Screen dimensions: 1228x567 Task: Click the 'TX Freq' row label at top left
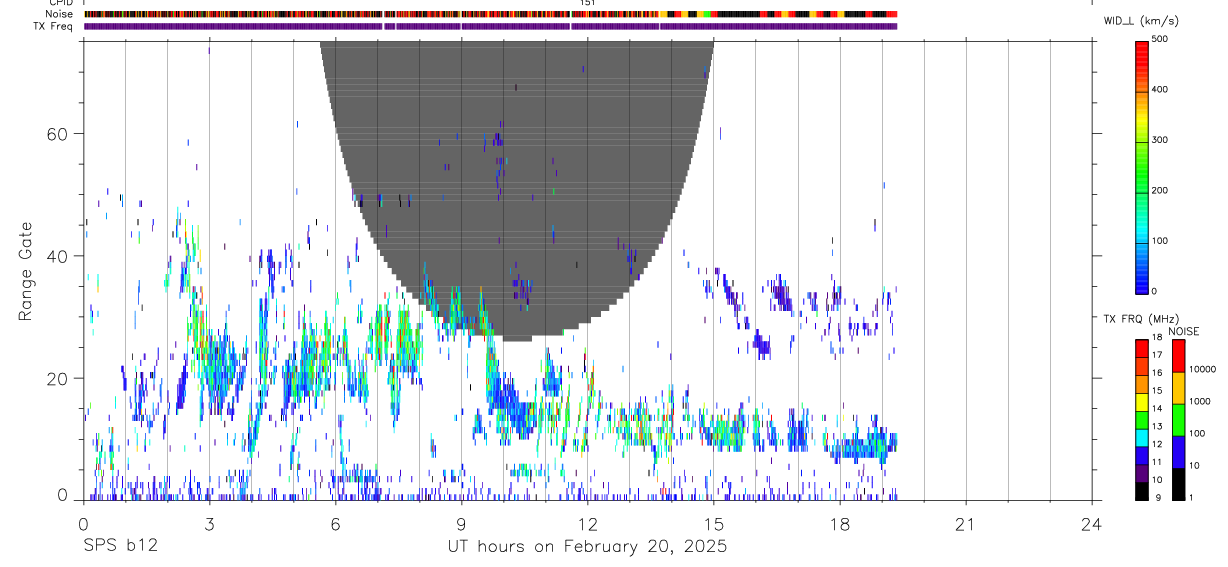(55, 26)
